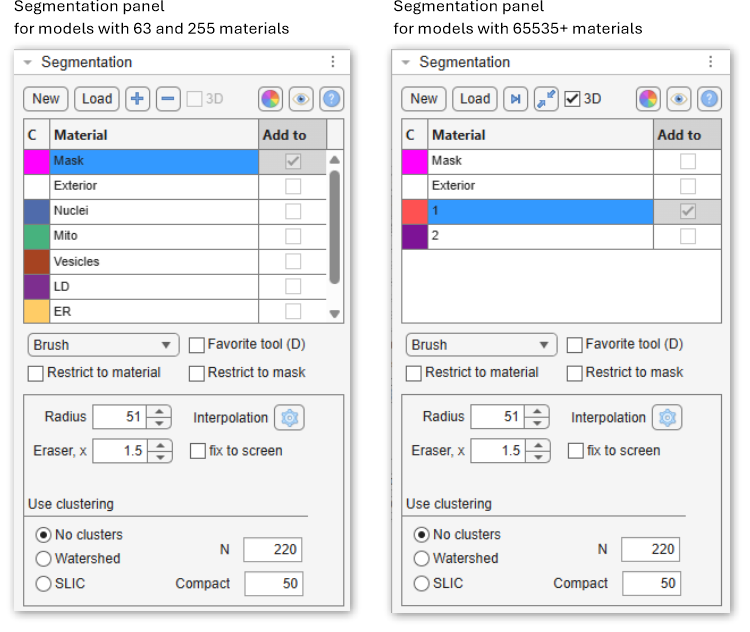Increase Eraser multiplier up arrow, left panel
The height and width of the screenshot is (632, 750).
160,445
